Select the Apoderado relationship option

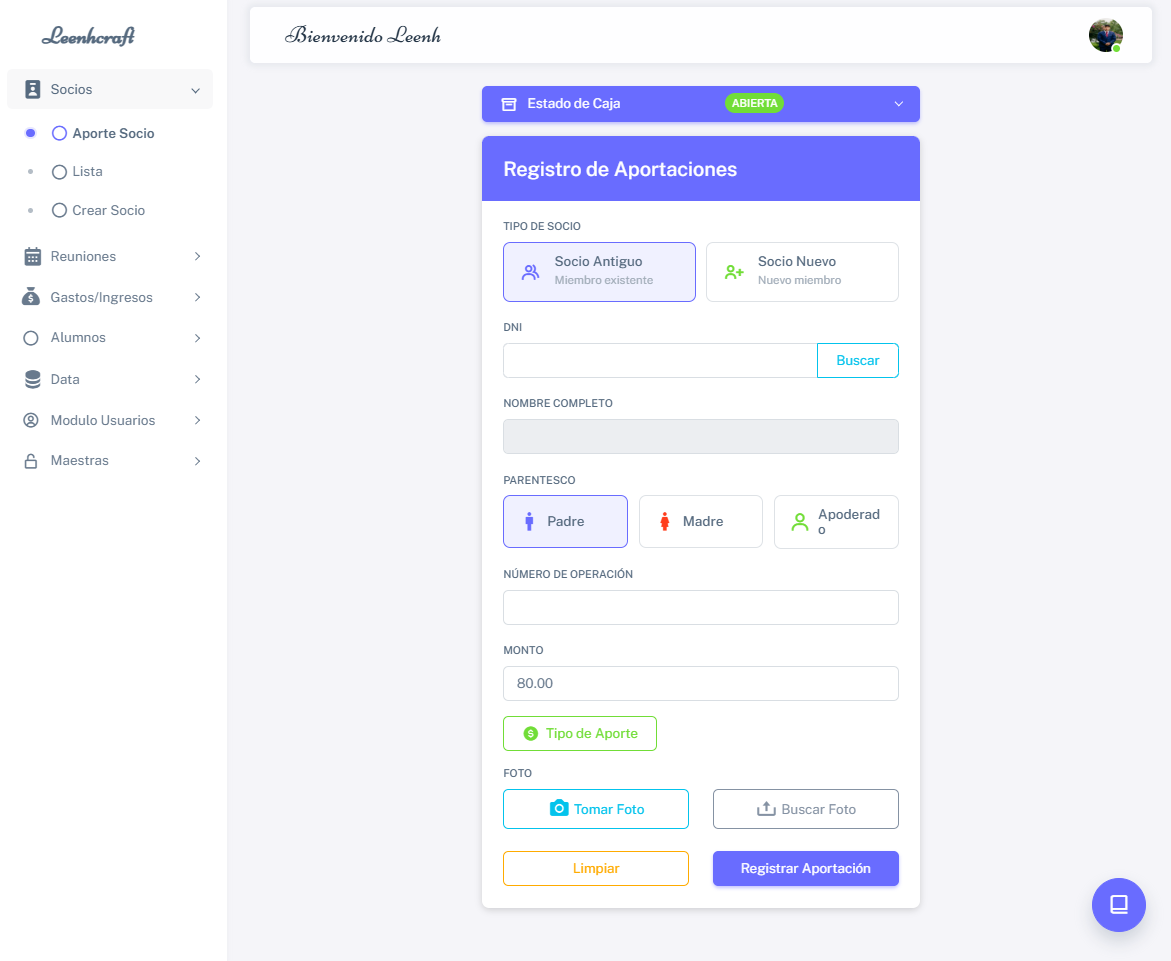pyautogui.click(x=835, y=522)
